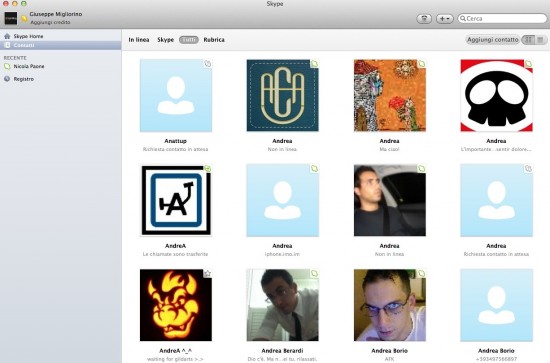Switch to list view of contacts
This screenshot has height=363, width=550.
(x=541, y=40)
